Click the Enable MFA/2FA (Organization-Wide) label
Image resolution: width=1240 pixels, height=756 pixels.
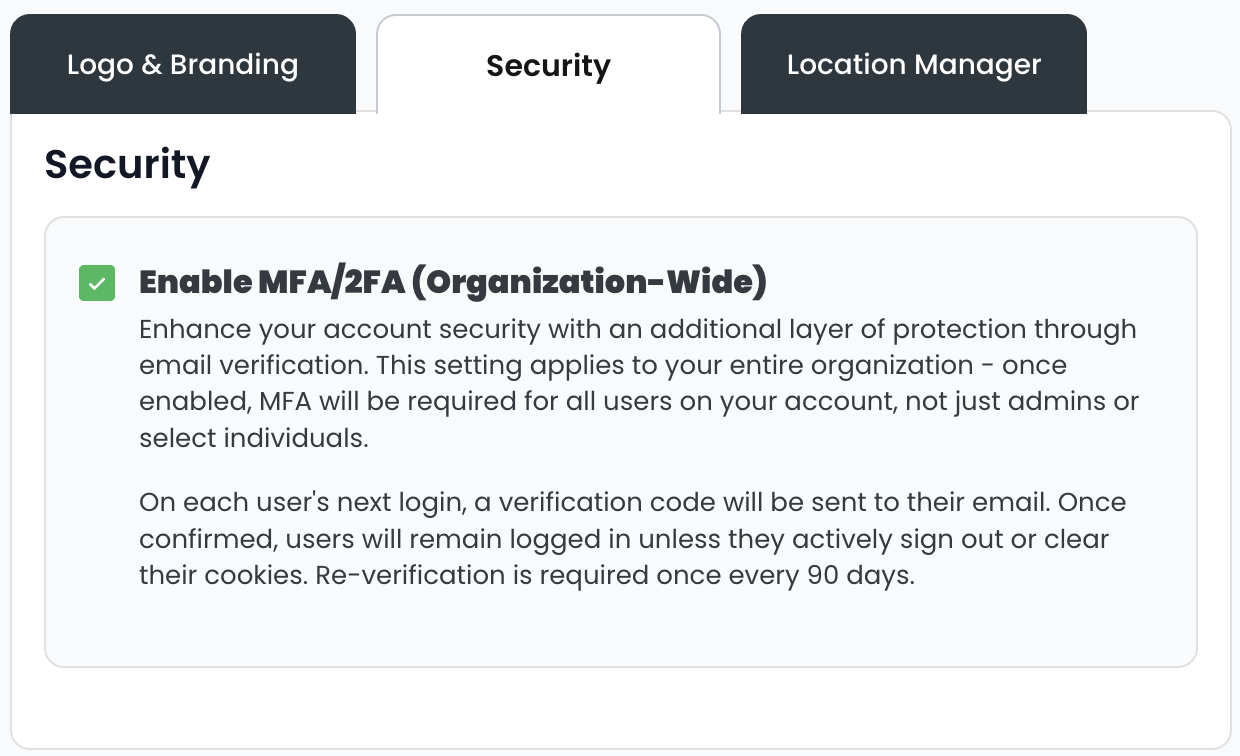point(453,283)
